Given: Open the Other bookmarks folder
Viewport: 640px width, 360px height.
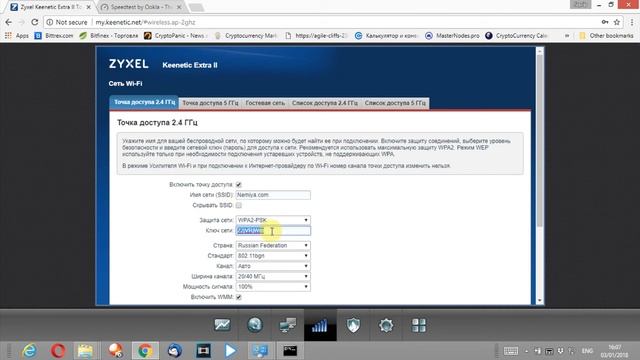Looking at the screenshot, I should pyautogui.click(x=606, y=36).
